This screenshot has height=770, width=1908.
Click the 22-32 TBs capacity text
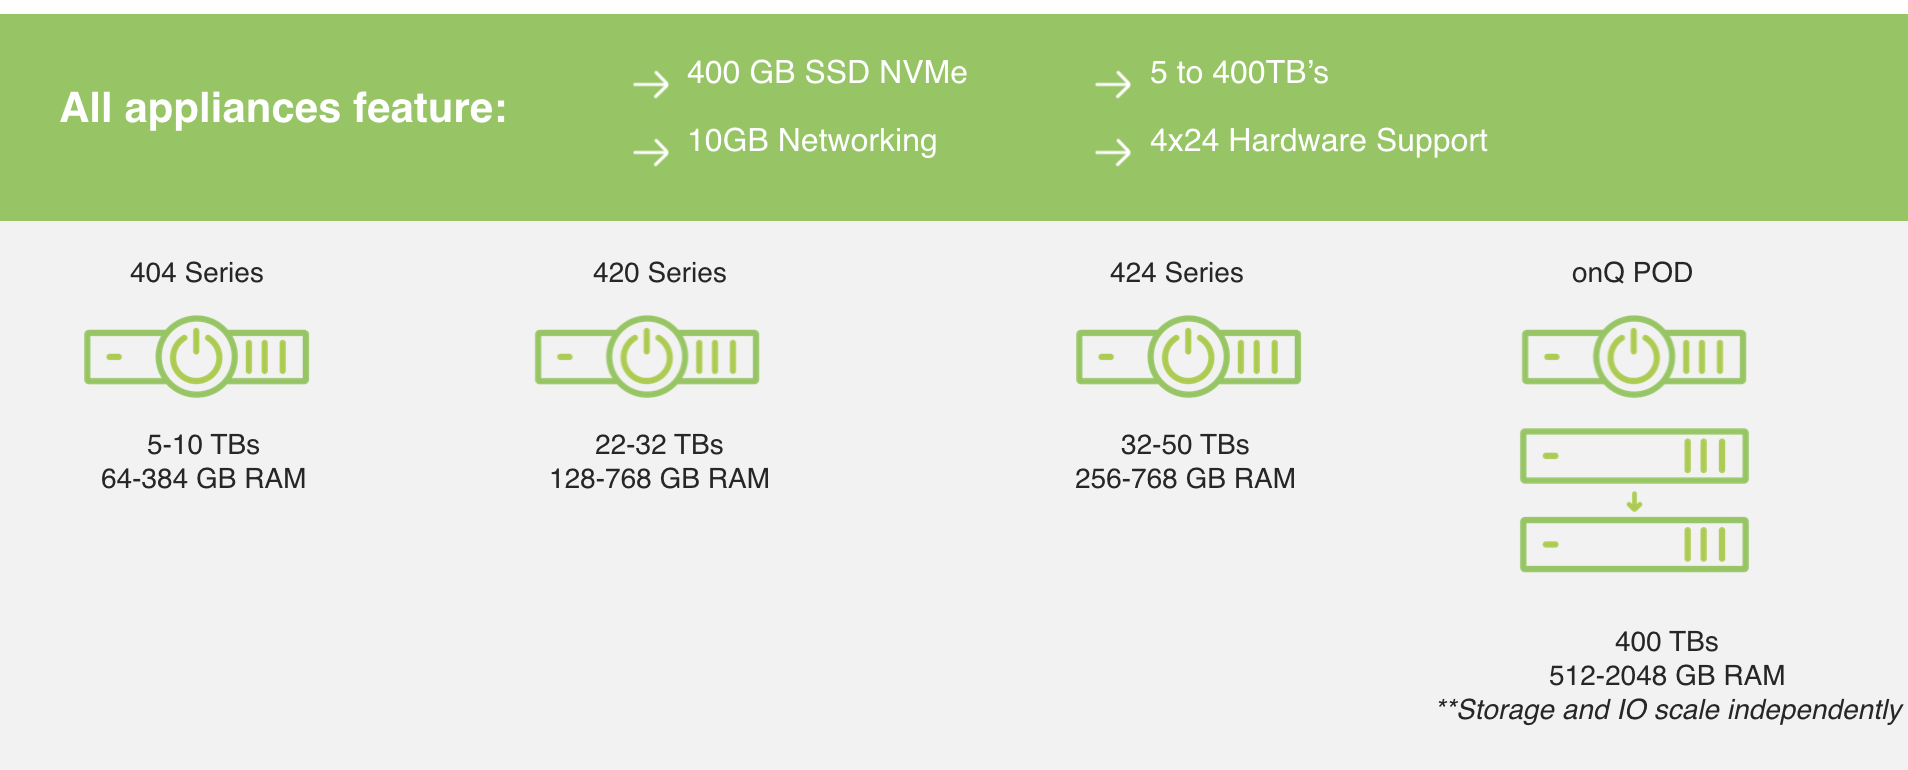pyautogui.click(x=659, y=445)
